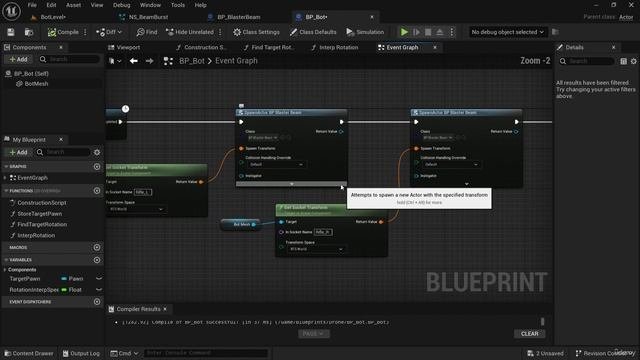Open play mode options three-dot menu

(x=452, y=32)
